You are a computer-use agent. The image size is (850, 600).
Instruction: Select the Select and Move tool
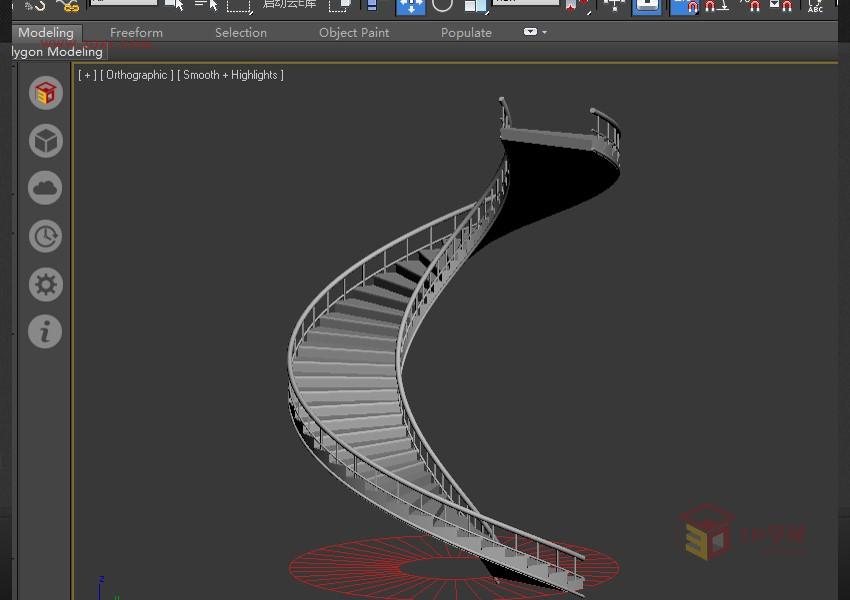[410, 5]
